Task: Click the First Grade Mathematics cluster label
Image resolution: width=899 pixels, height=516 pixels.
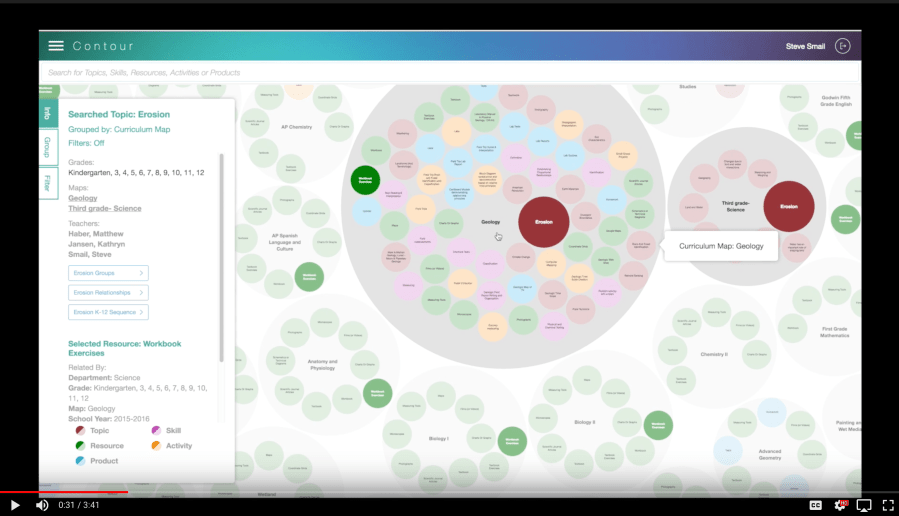Action: pyautogui.click(x=834, y=332)
